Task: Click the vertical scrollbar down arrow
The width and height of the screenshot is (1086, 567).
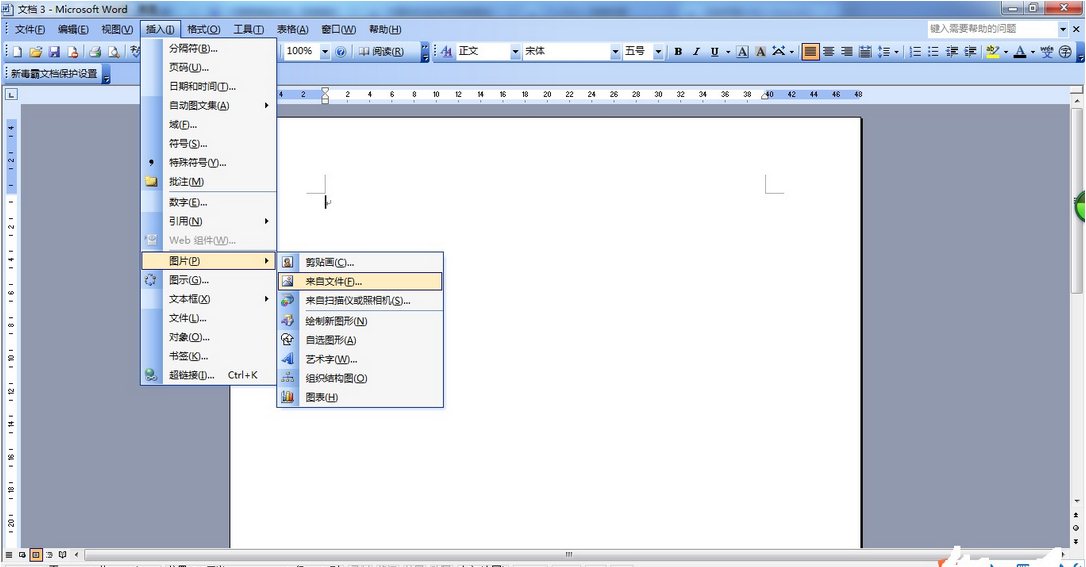Action: (x=1077, y=501)
